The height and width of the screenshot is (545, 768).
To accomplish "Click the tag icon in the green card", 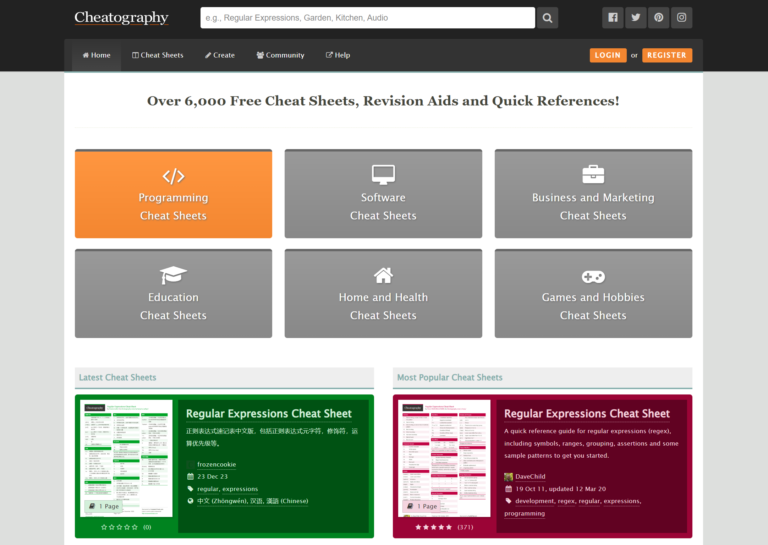I will coord(191,489).
